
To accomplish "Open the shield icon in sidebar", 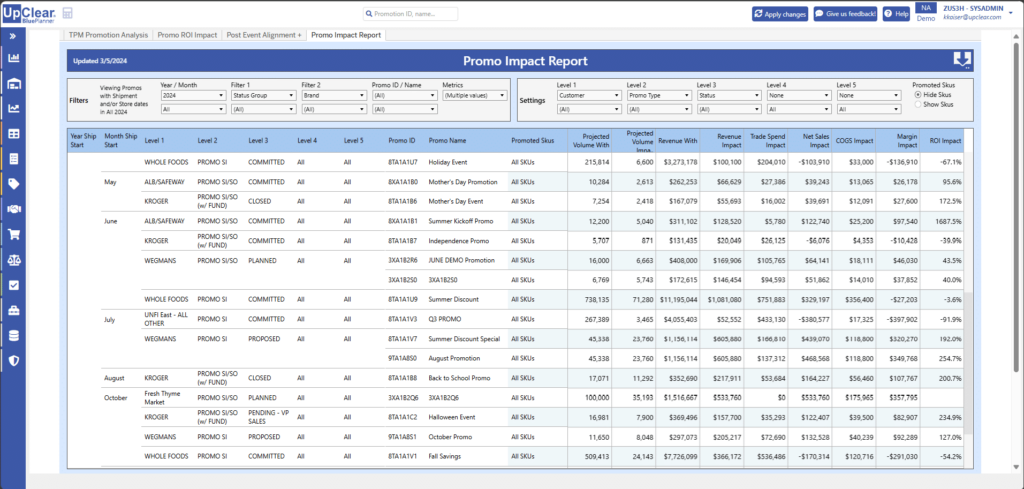I will pos(13,360).
